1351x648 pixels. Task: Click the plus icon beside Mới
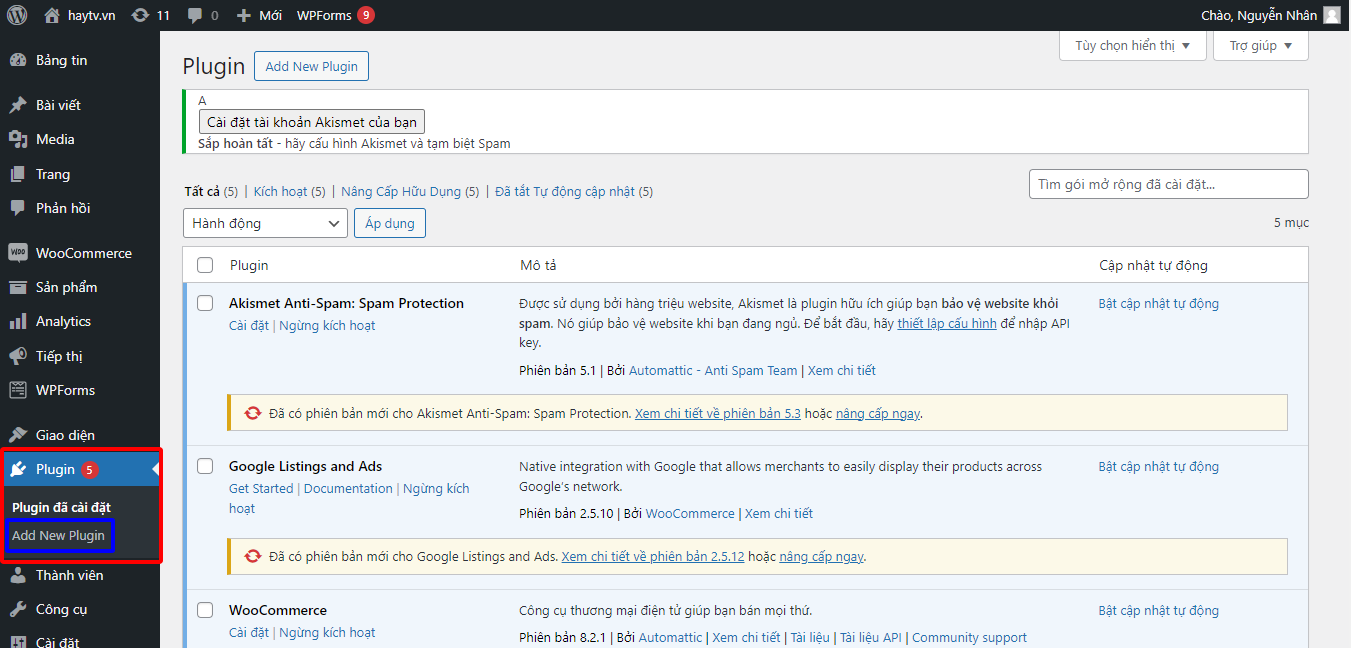[244, 16]
